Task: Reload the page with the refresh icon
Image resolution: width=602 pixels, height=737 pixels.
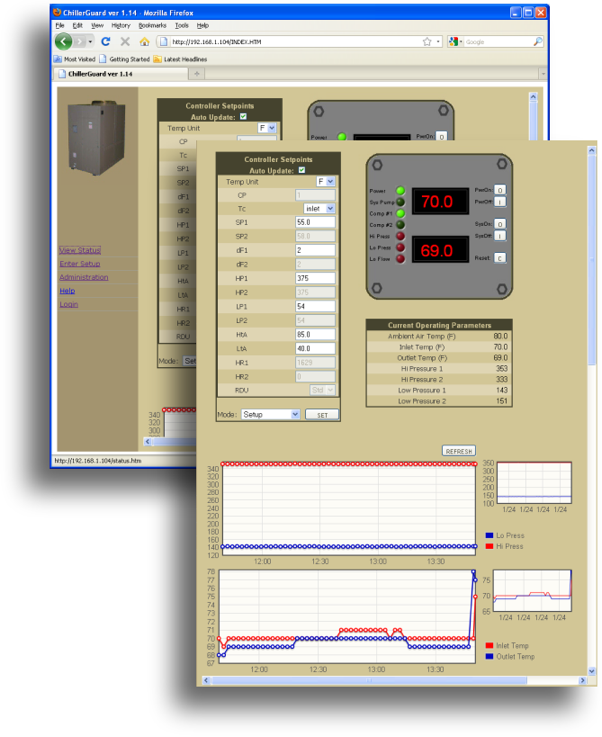Action: tap(105, 42)
